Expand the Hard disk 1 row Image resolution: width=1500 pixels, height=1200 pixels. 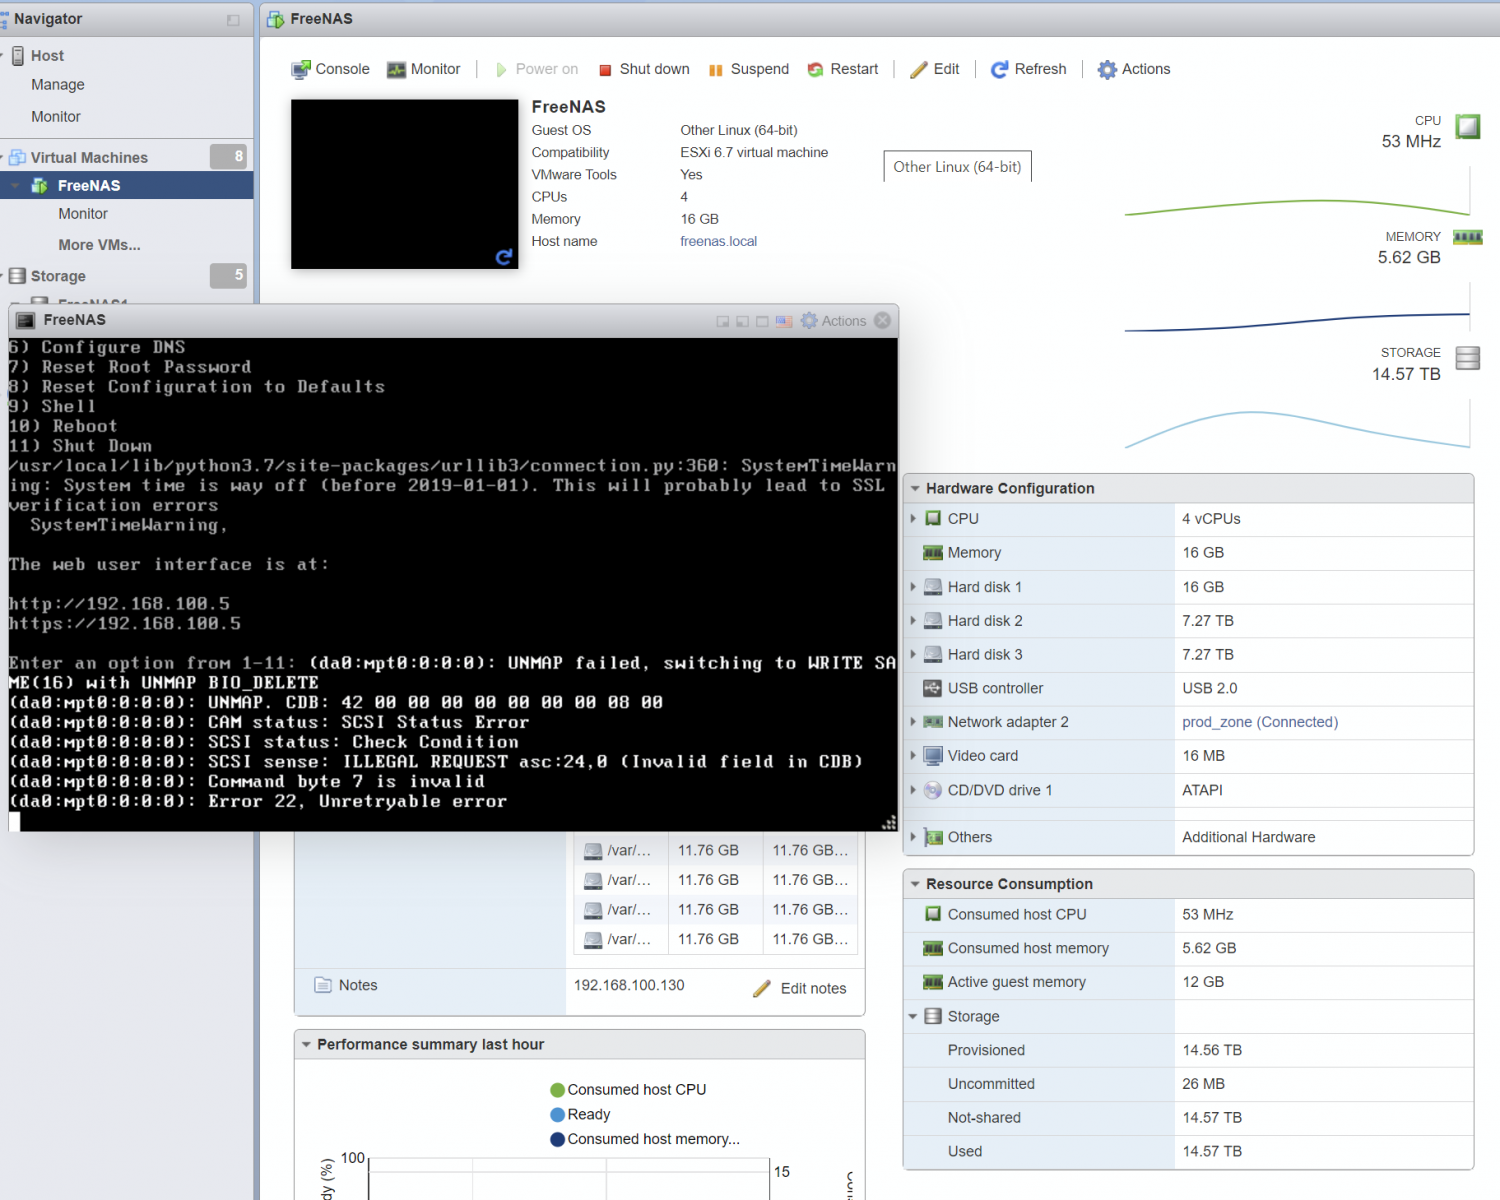click(913, 587)
